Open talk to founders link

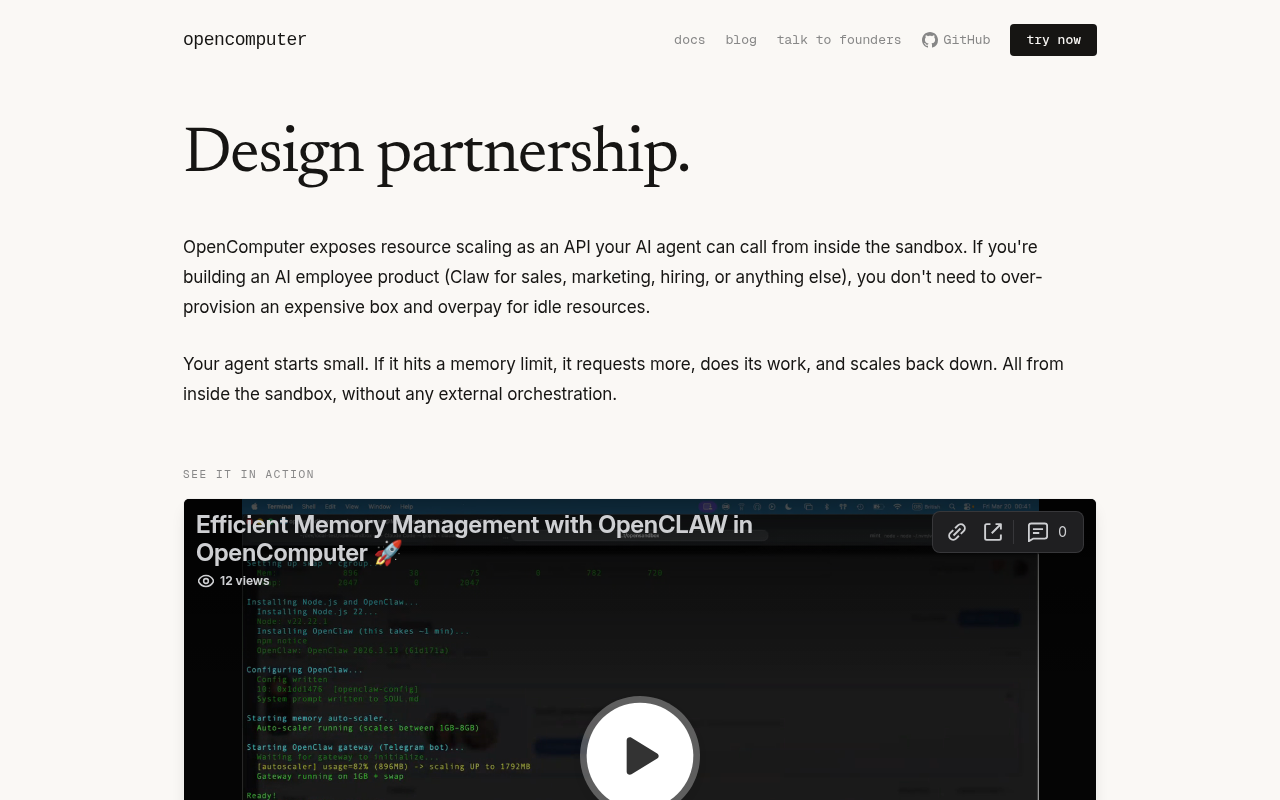click(839, 40)
